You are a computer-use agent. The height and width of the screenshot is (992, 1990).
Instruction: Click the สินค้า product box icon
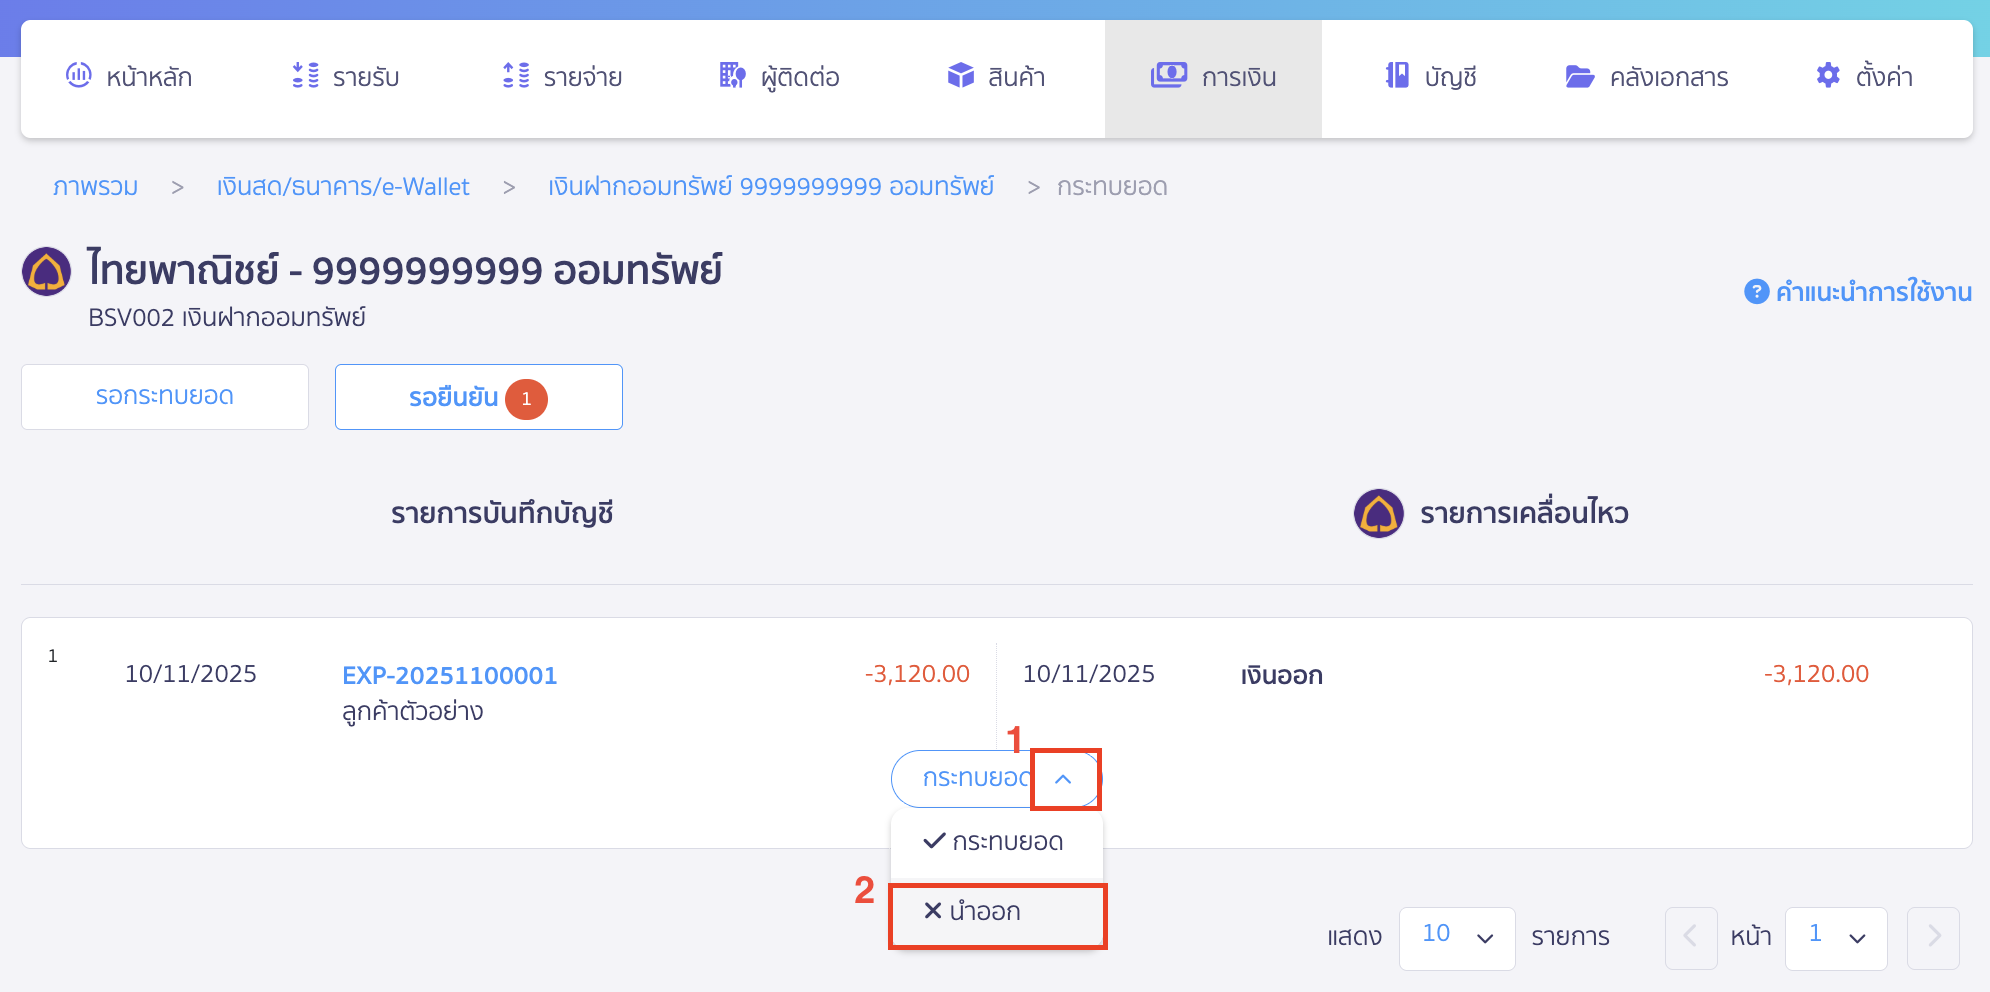[x=959, y=76]
